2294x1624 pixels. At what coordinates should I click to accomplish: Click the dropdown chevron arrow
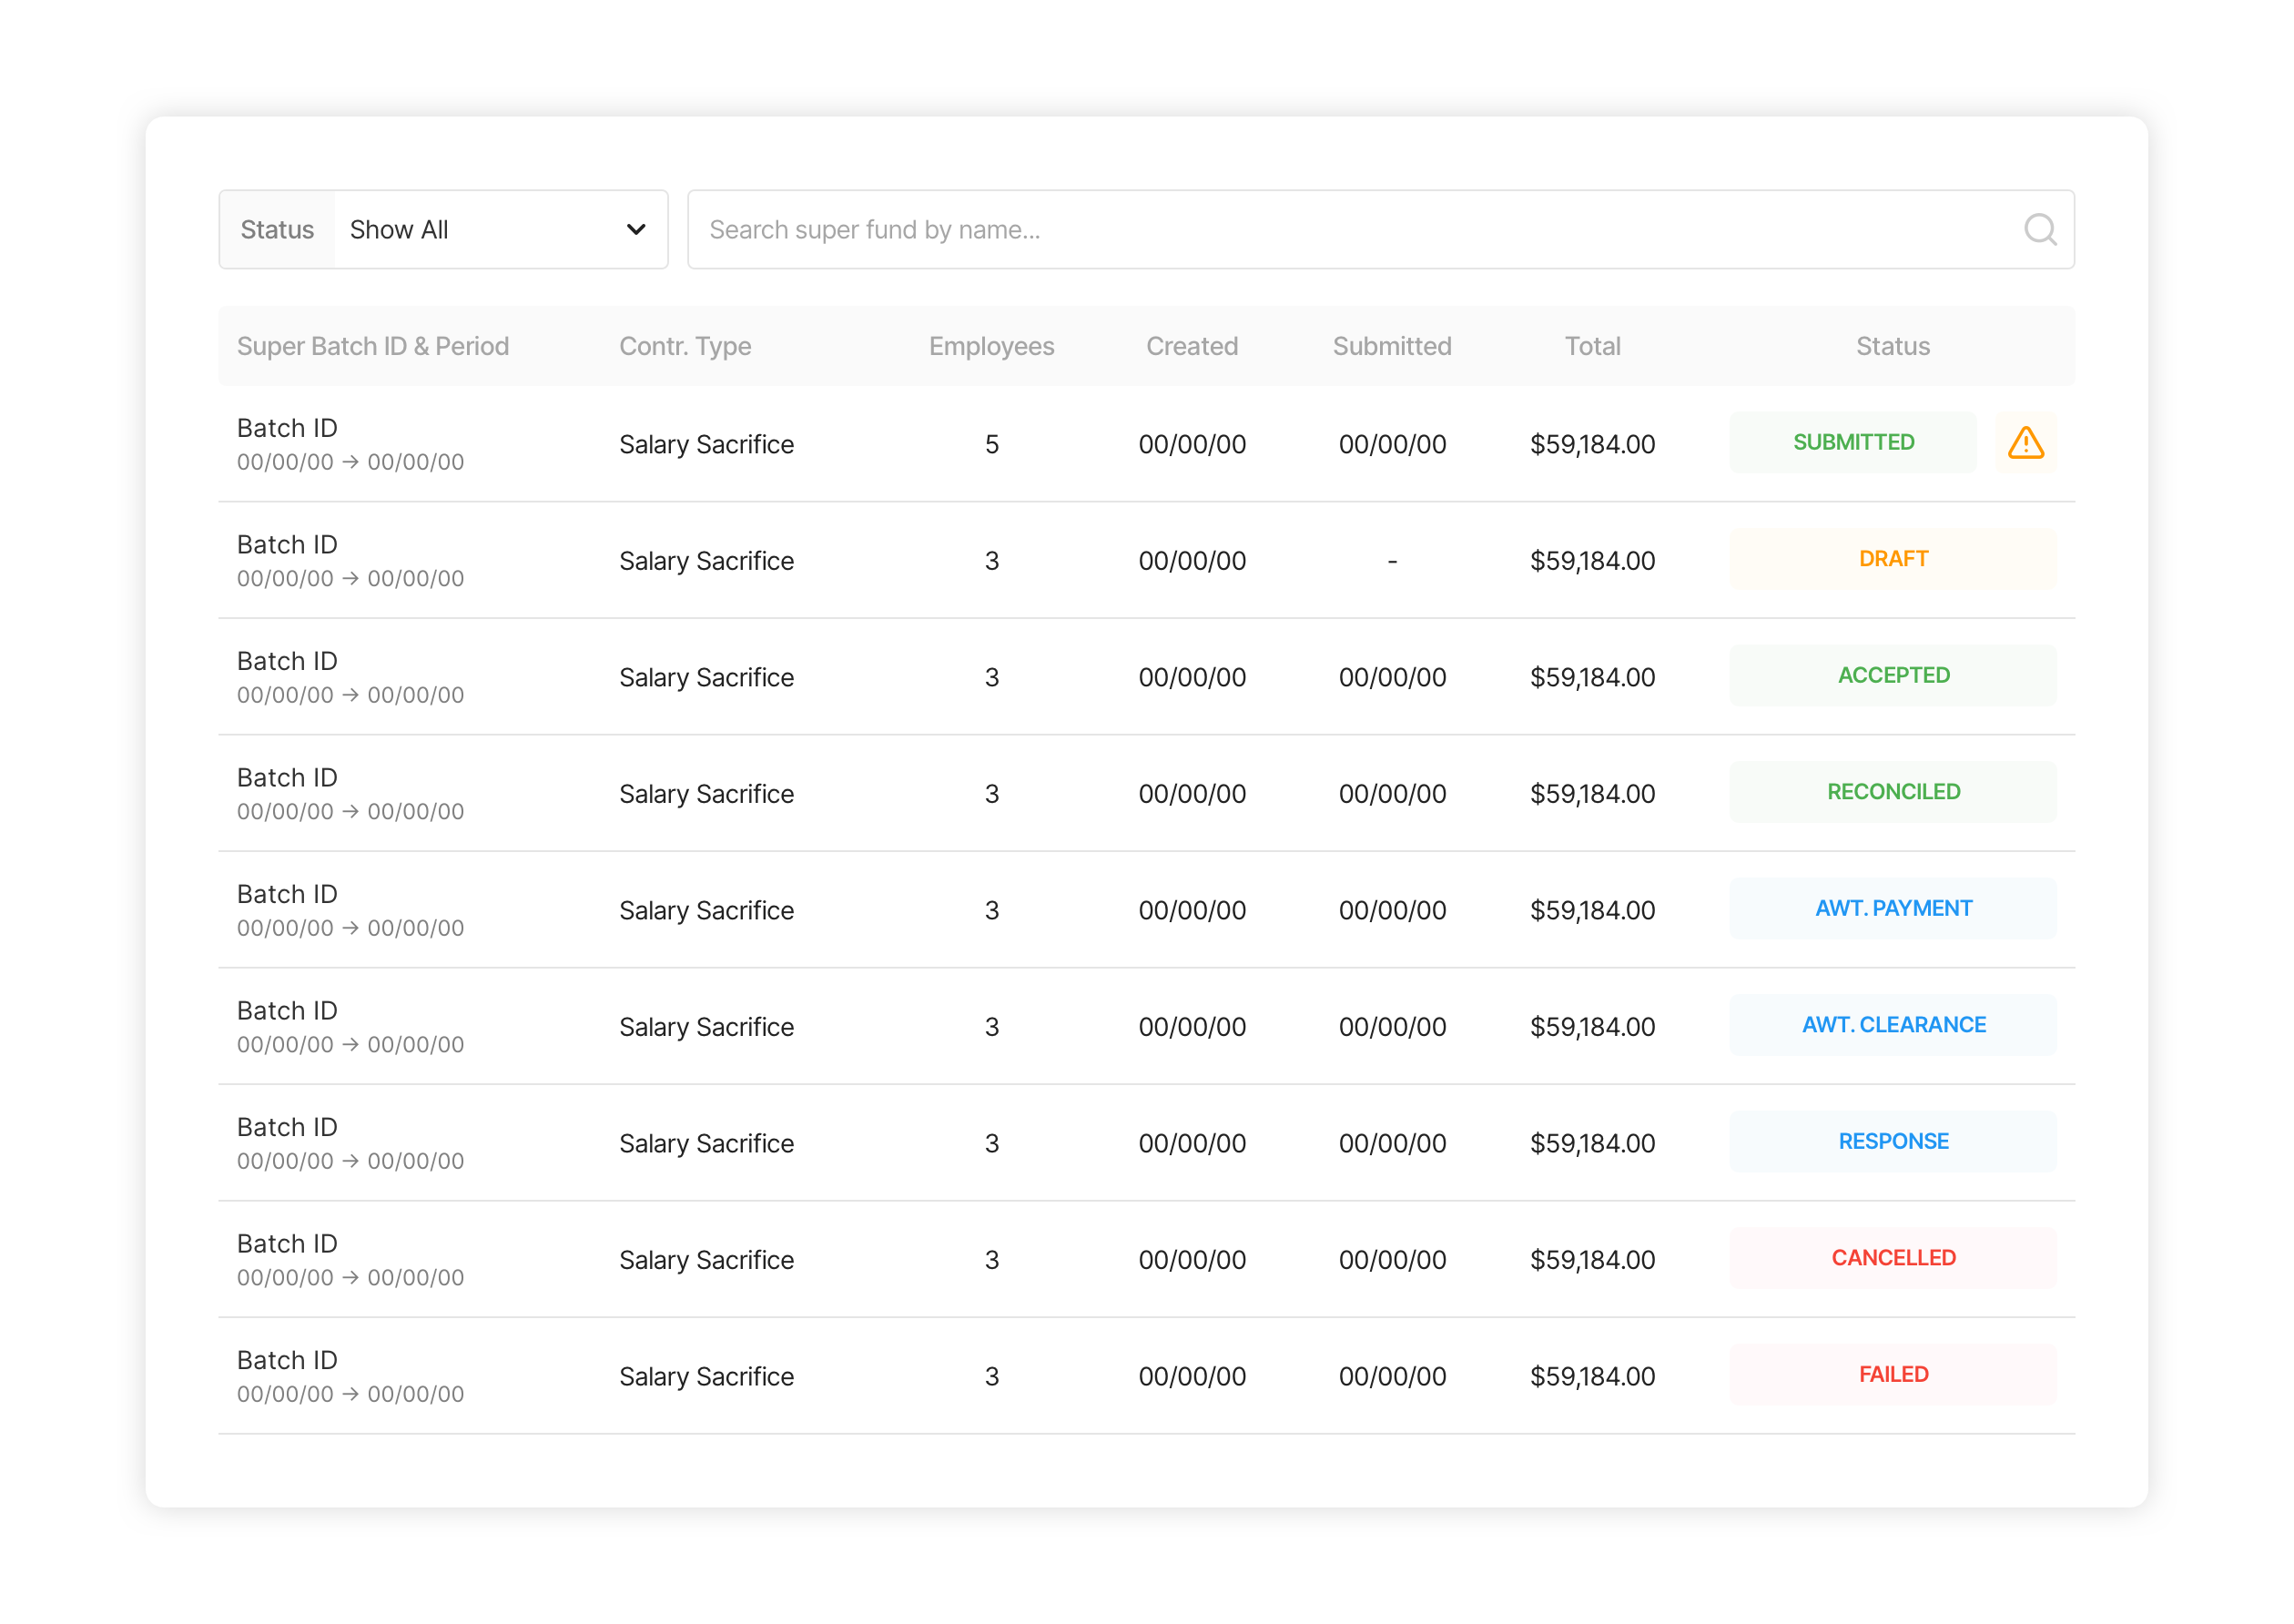(x=635, y=230)
